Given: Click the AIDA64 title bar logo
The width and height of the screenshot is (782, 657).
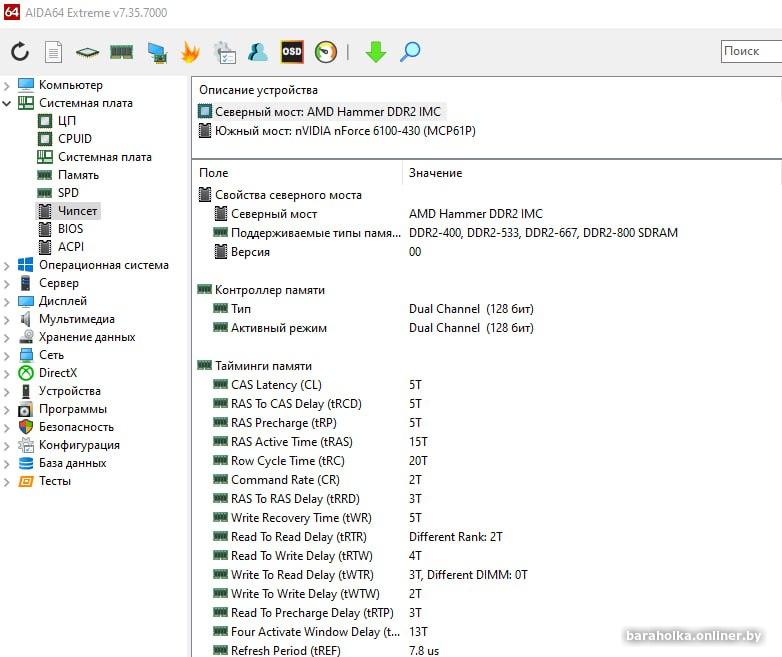Looking at the screenshot, I should (x=11, y=12).
